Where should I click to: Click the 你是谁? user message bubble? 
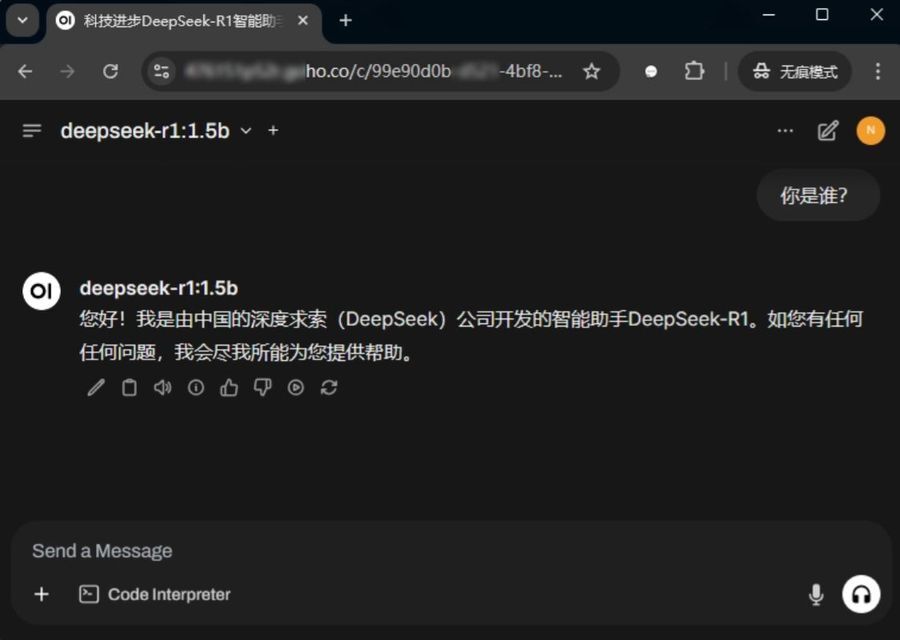[818, 195]
